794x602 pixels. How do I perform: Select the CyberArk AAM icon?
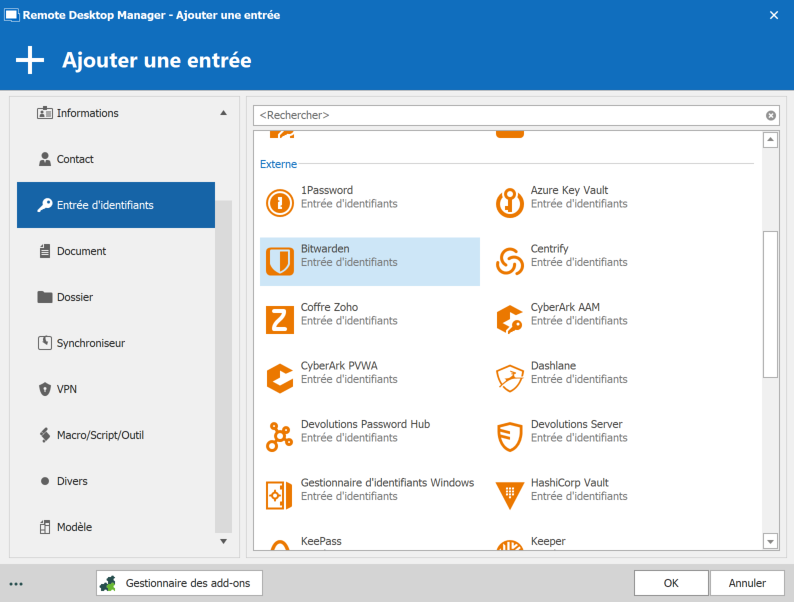(509, 320)
